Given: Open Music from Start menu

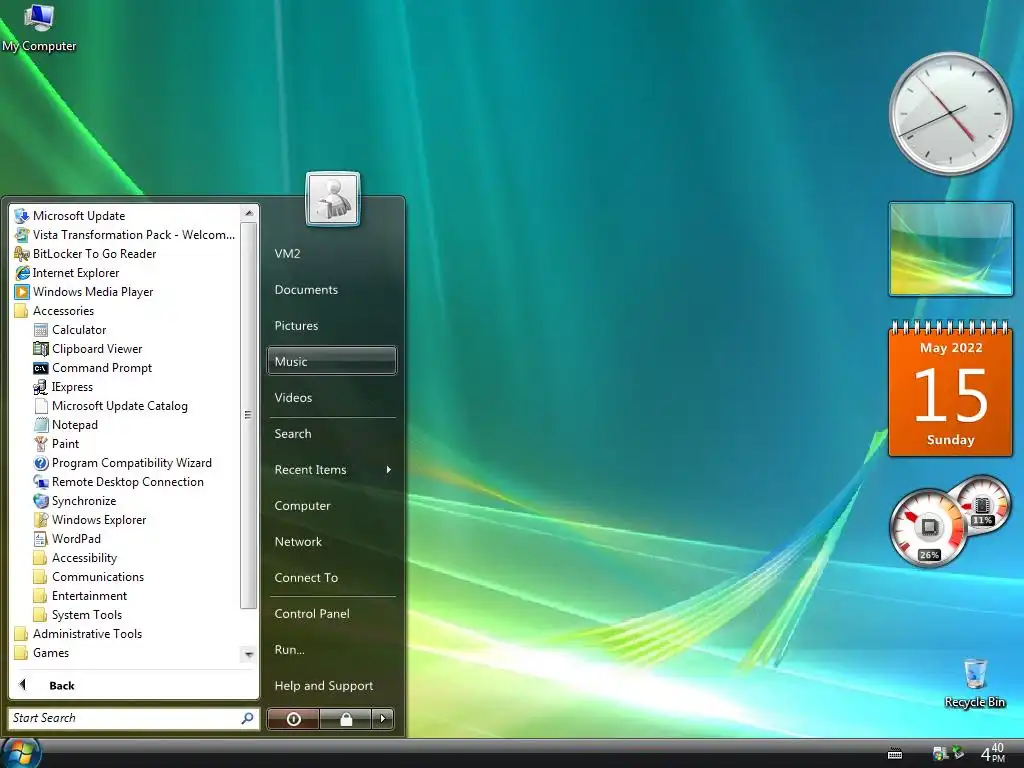Looking at the screenshot, I should (332, 360).
